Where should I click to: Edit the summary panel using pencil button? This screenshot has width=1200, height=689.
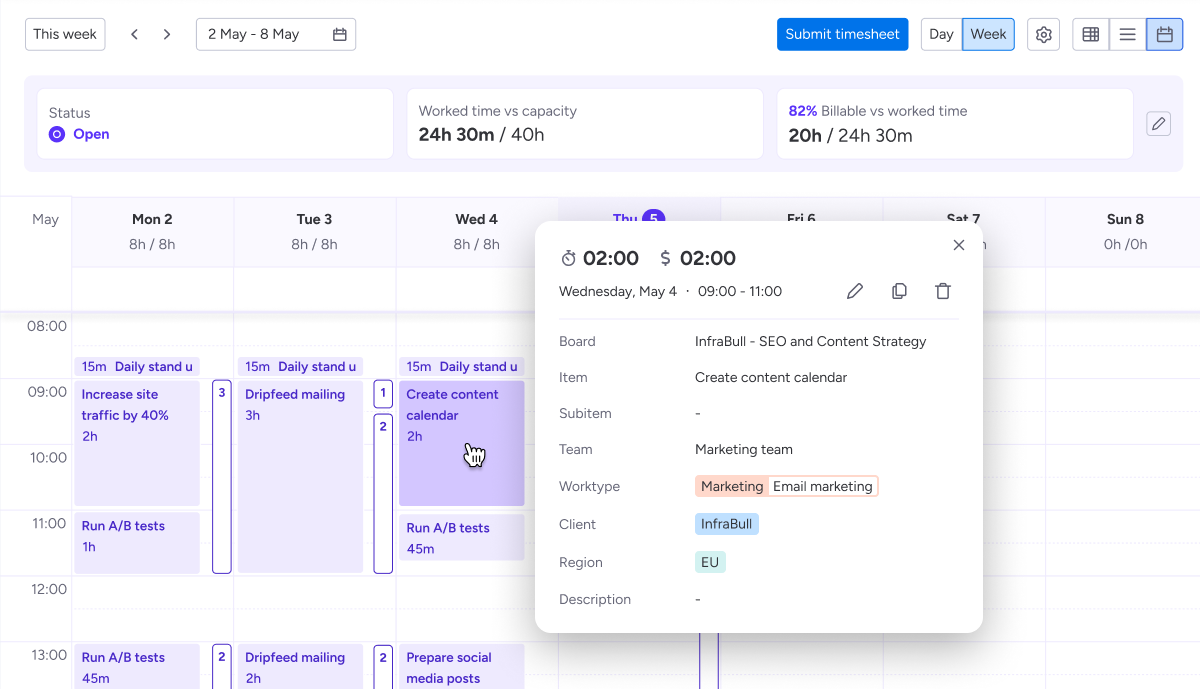[x=1158, y=124]
